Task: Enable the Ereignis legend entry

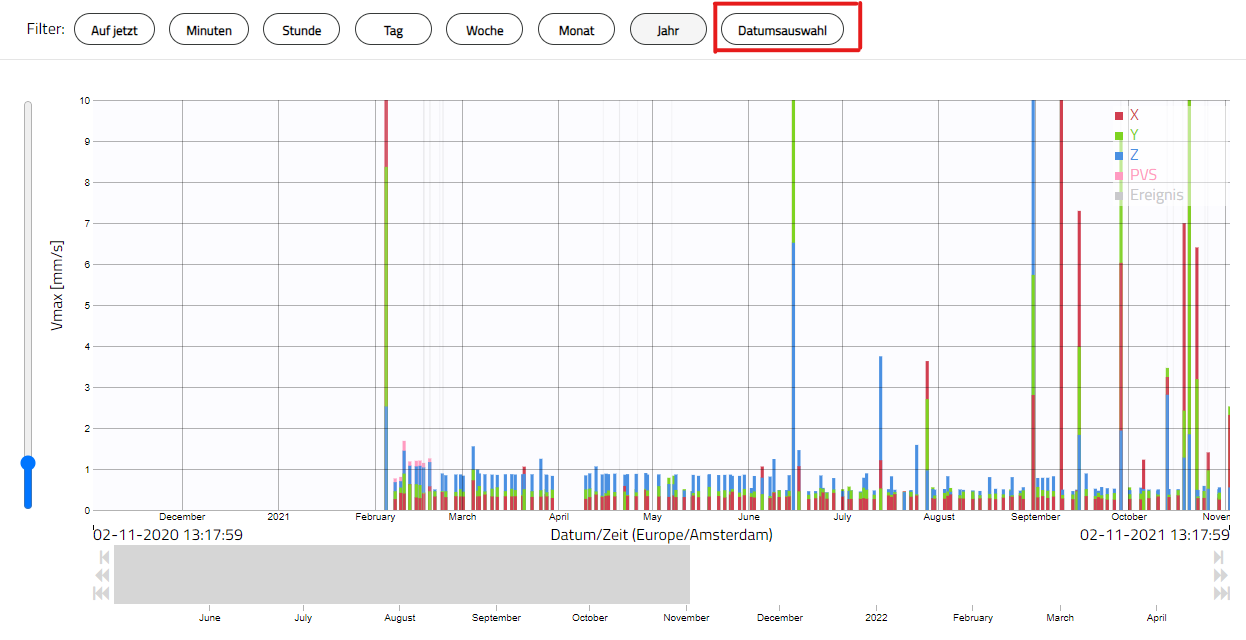Action: [x=1149, y=195]
